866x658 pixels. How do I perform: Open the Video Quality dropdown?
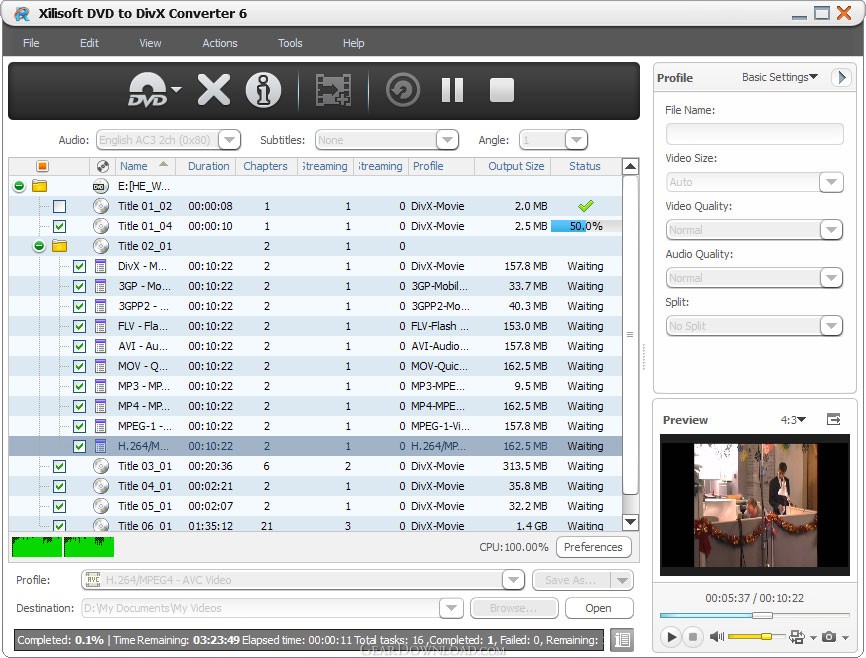(831, 230)
